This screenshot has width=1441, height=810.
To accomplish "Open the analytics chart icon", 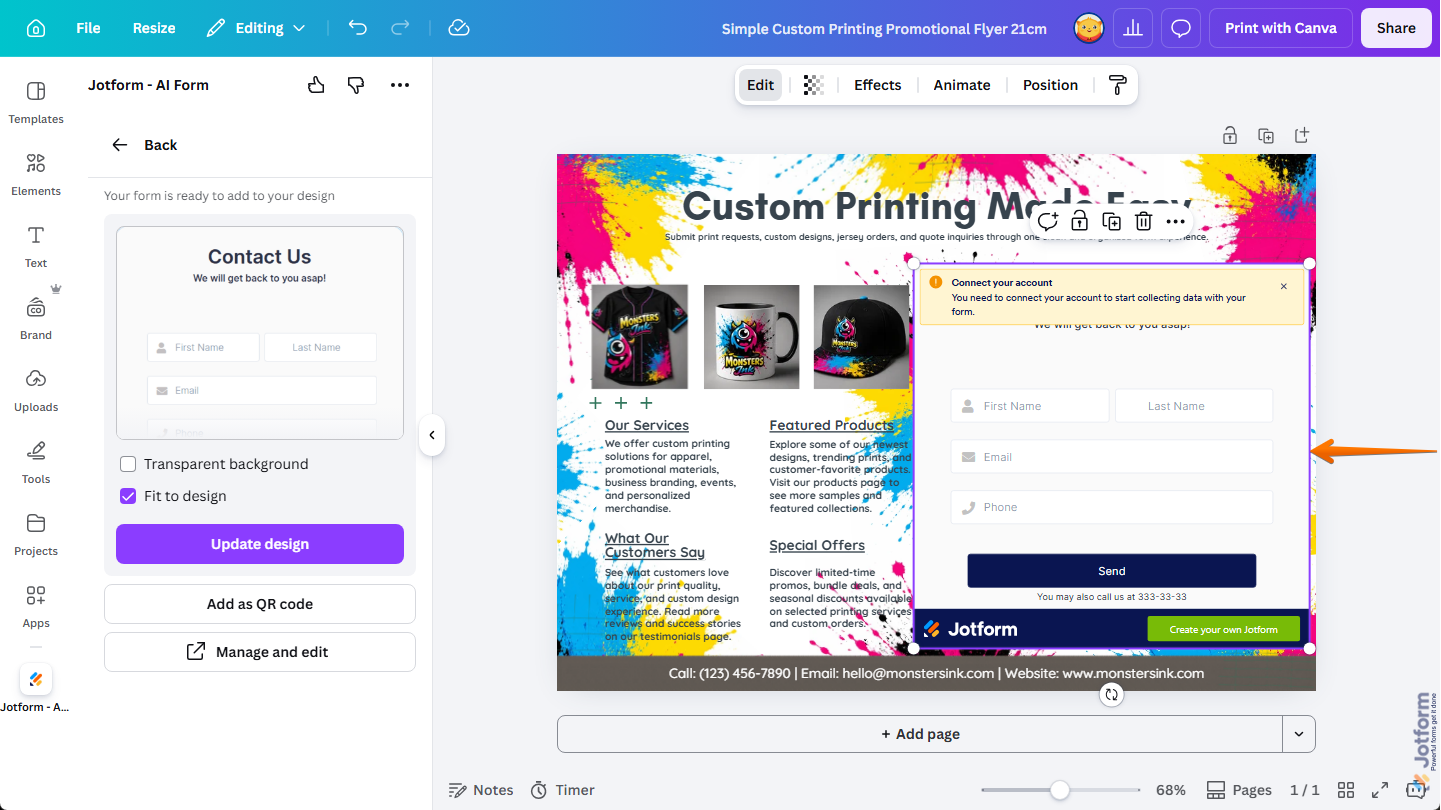I will click(x=1133, y=28).
